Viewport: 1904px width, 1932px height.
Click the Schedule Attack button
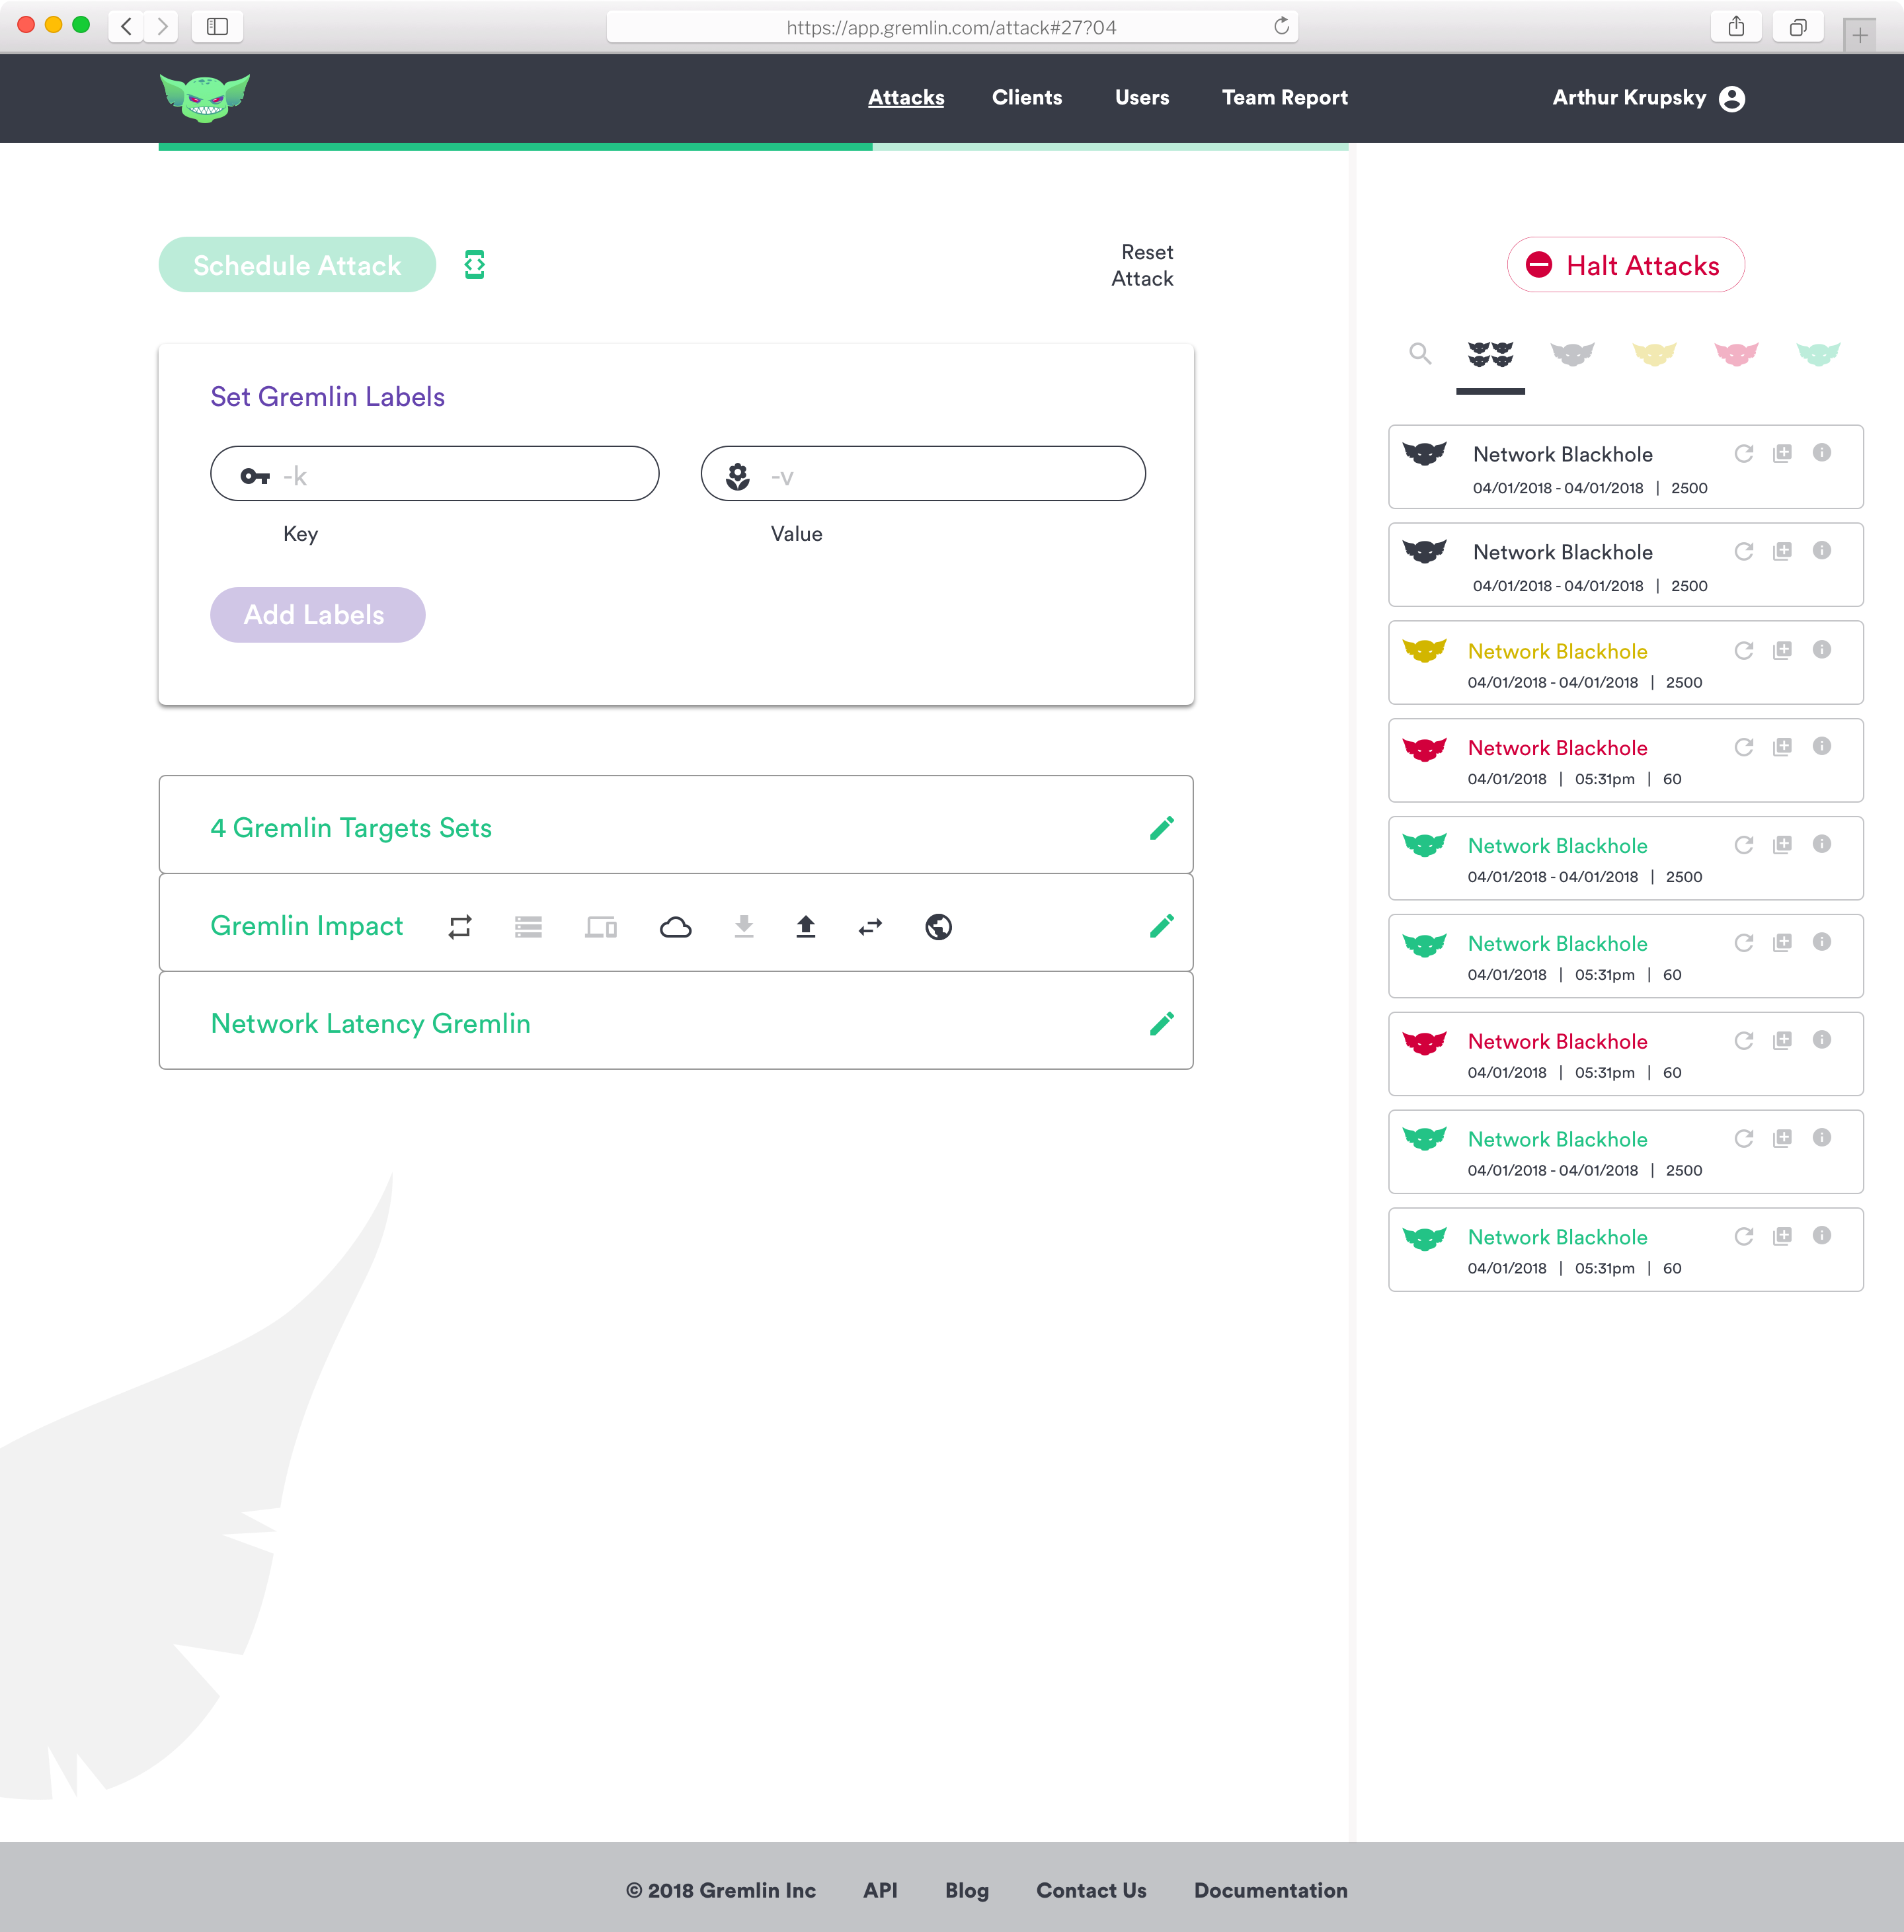click(297, 265)
